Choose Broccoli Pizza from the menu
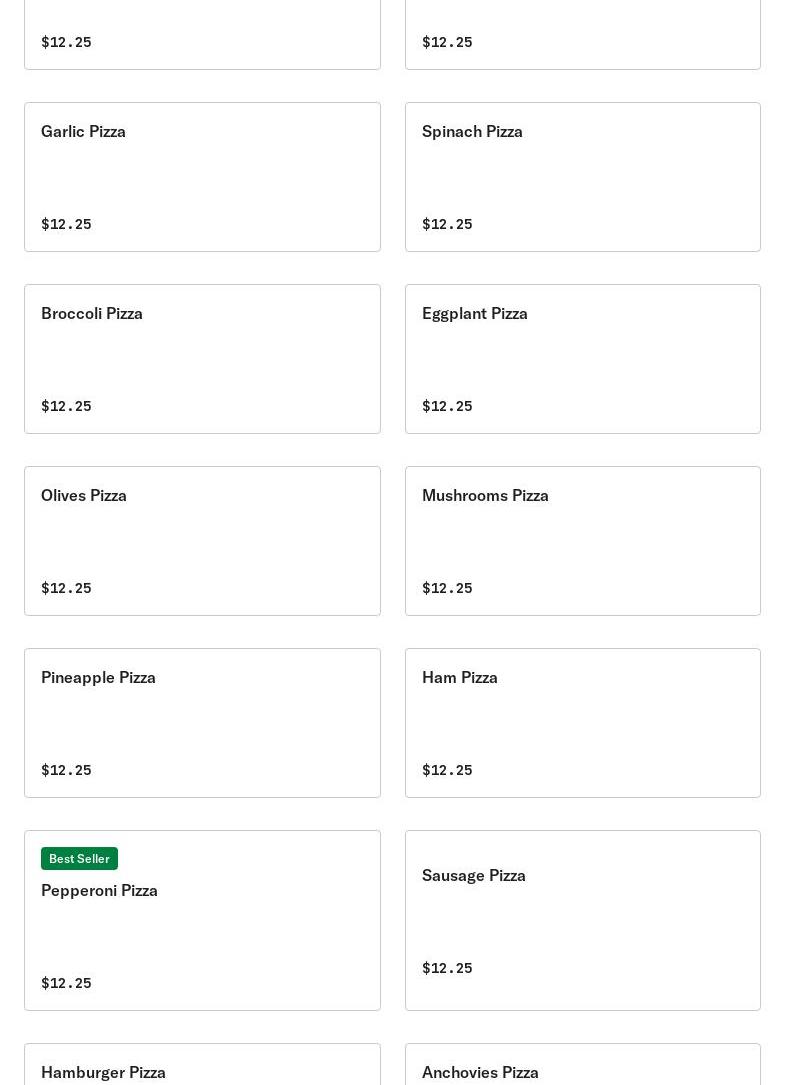 (x=202, y=358)
